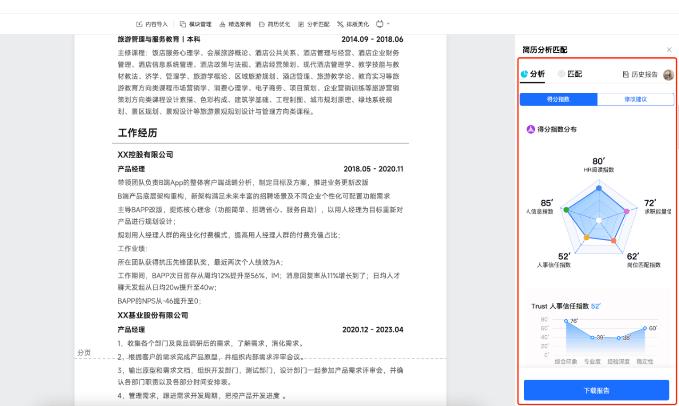Click the red-orange radar point for score 62
This screenshot has height=406, width=679.
coord(614,240)
